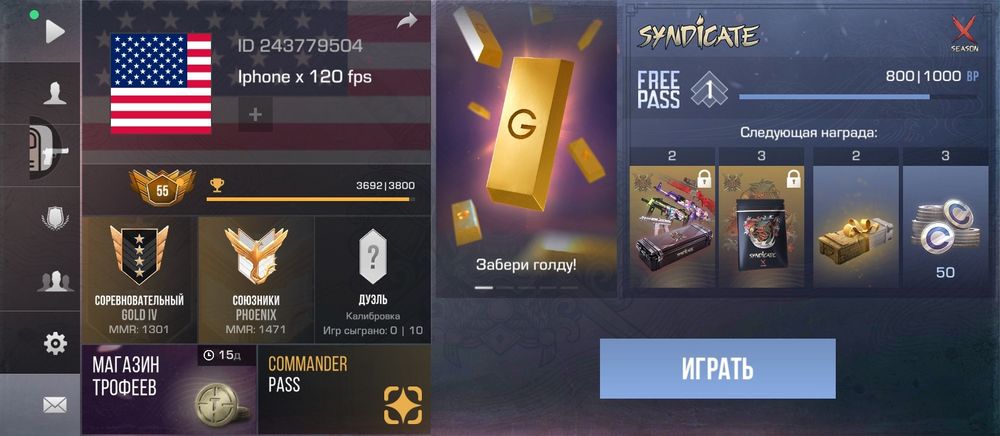
Task: Click the Забери голду gold bar banner
Action: (526, 149)
